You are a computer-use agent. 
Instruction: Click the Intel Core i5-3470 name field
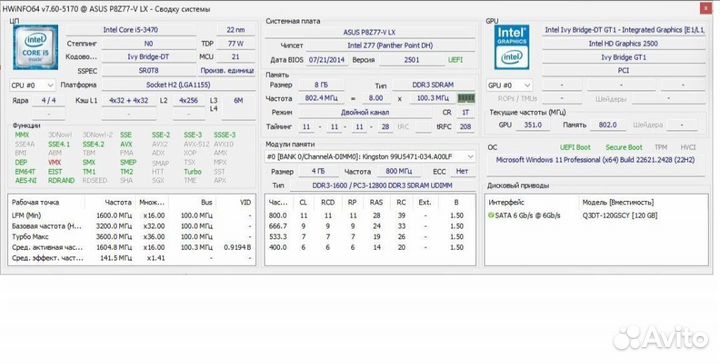coord(130,30)
